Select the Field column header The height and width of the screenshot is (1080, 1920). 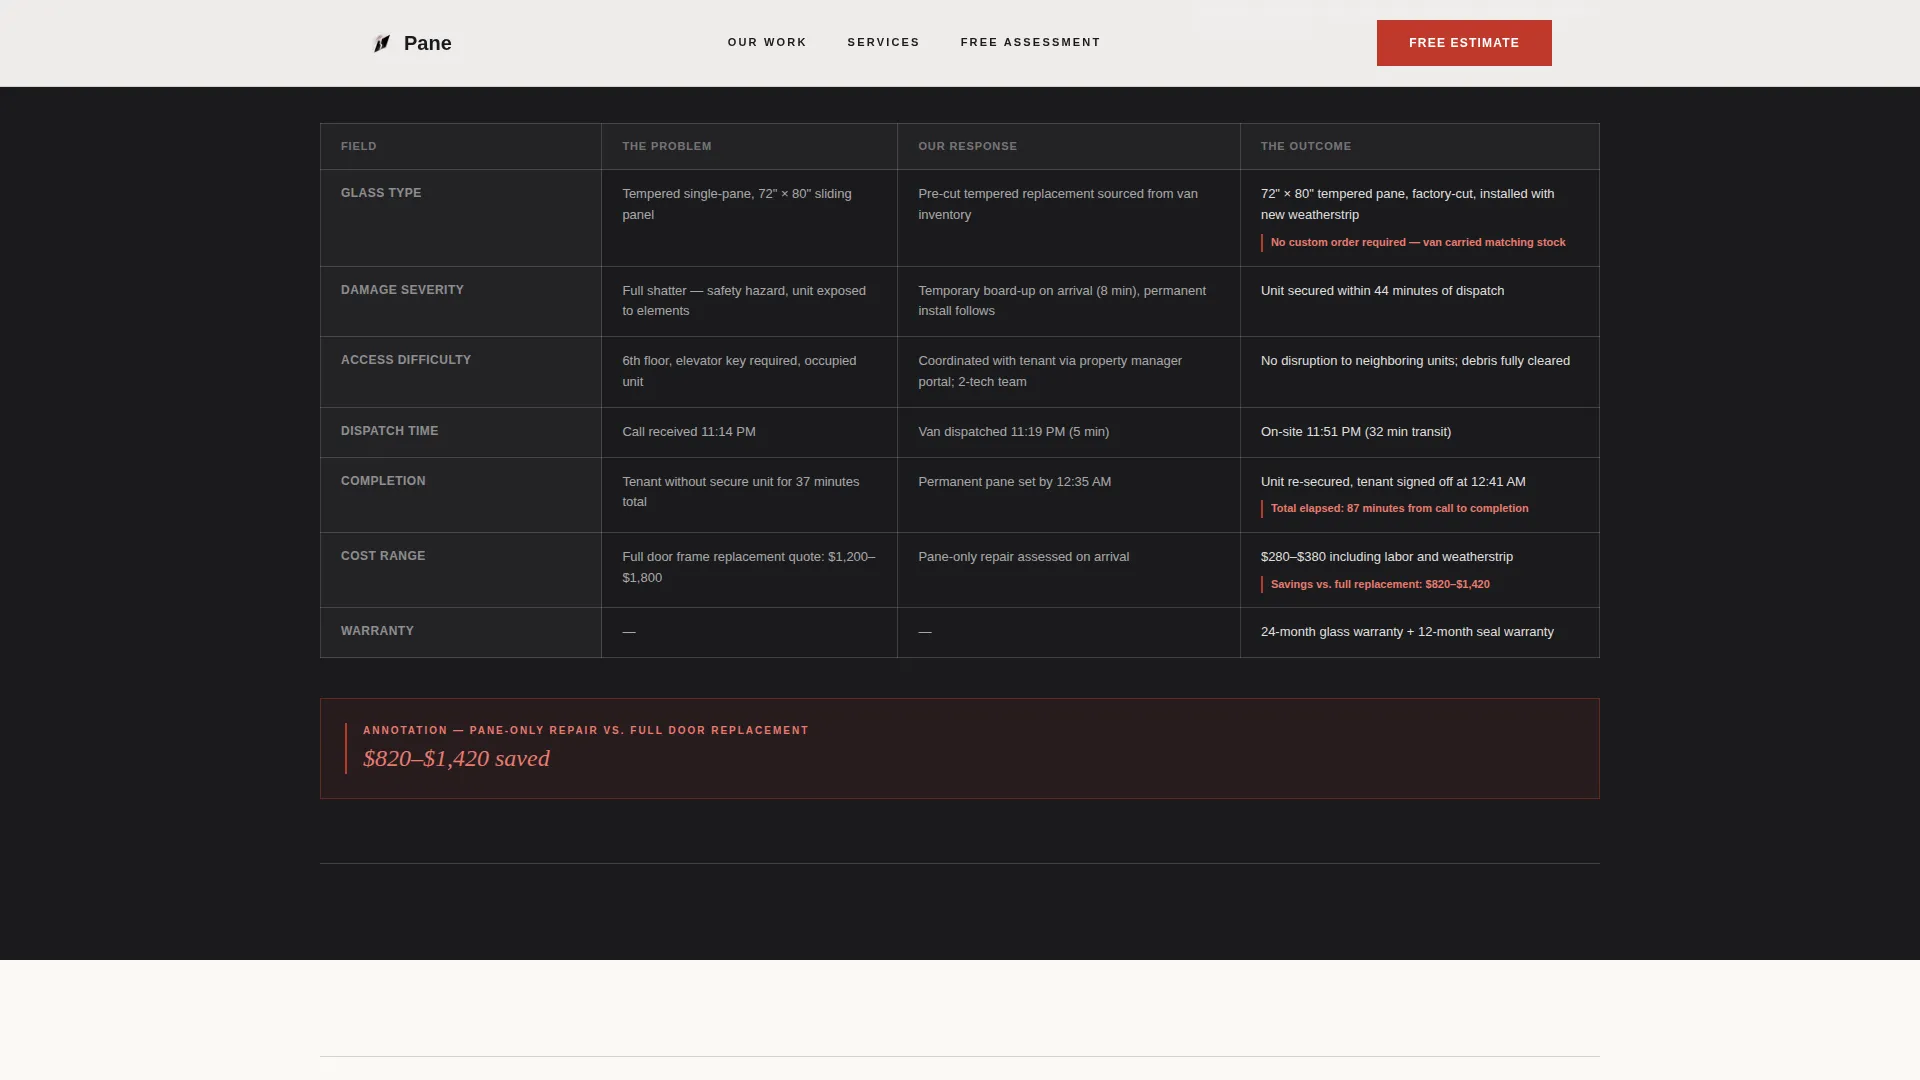pyautogui.click(x=359, y=146)
